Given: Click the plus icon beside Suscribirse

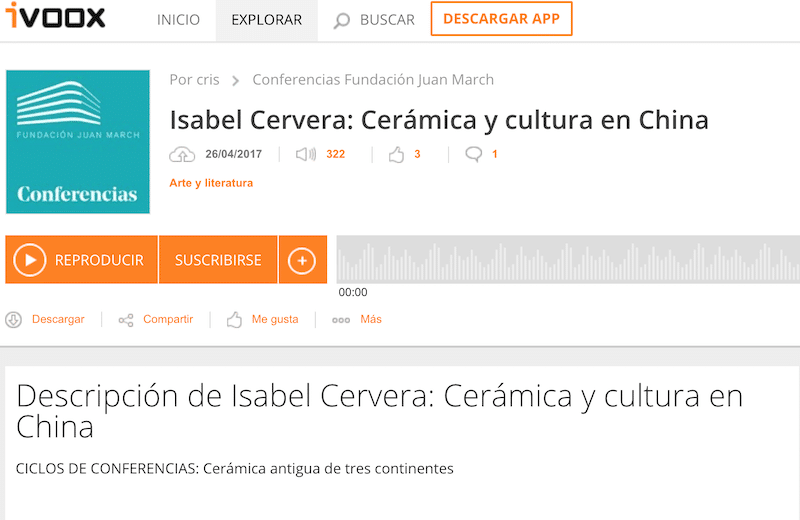Looking at the screenshot, I should pyautogui.click(x=302, y=260).
